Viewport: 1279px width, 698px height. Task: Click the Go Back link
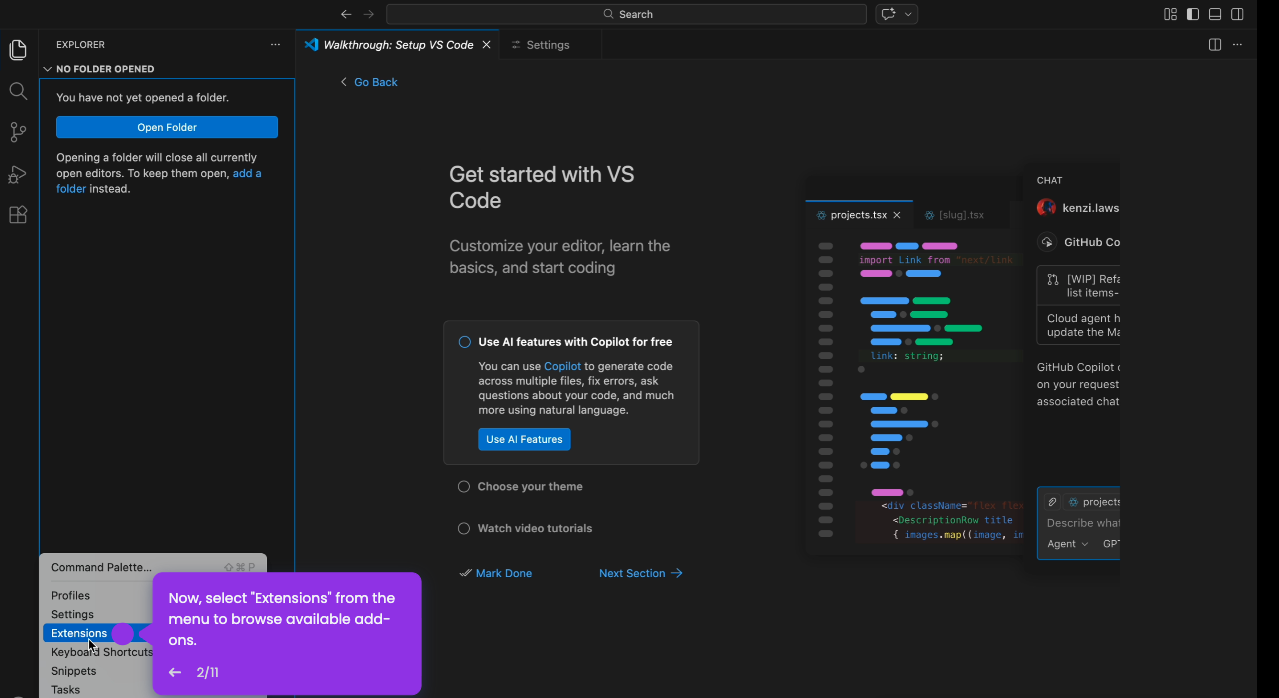[x=369, y=82]
